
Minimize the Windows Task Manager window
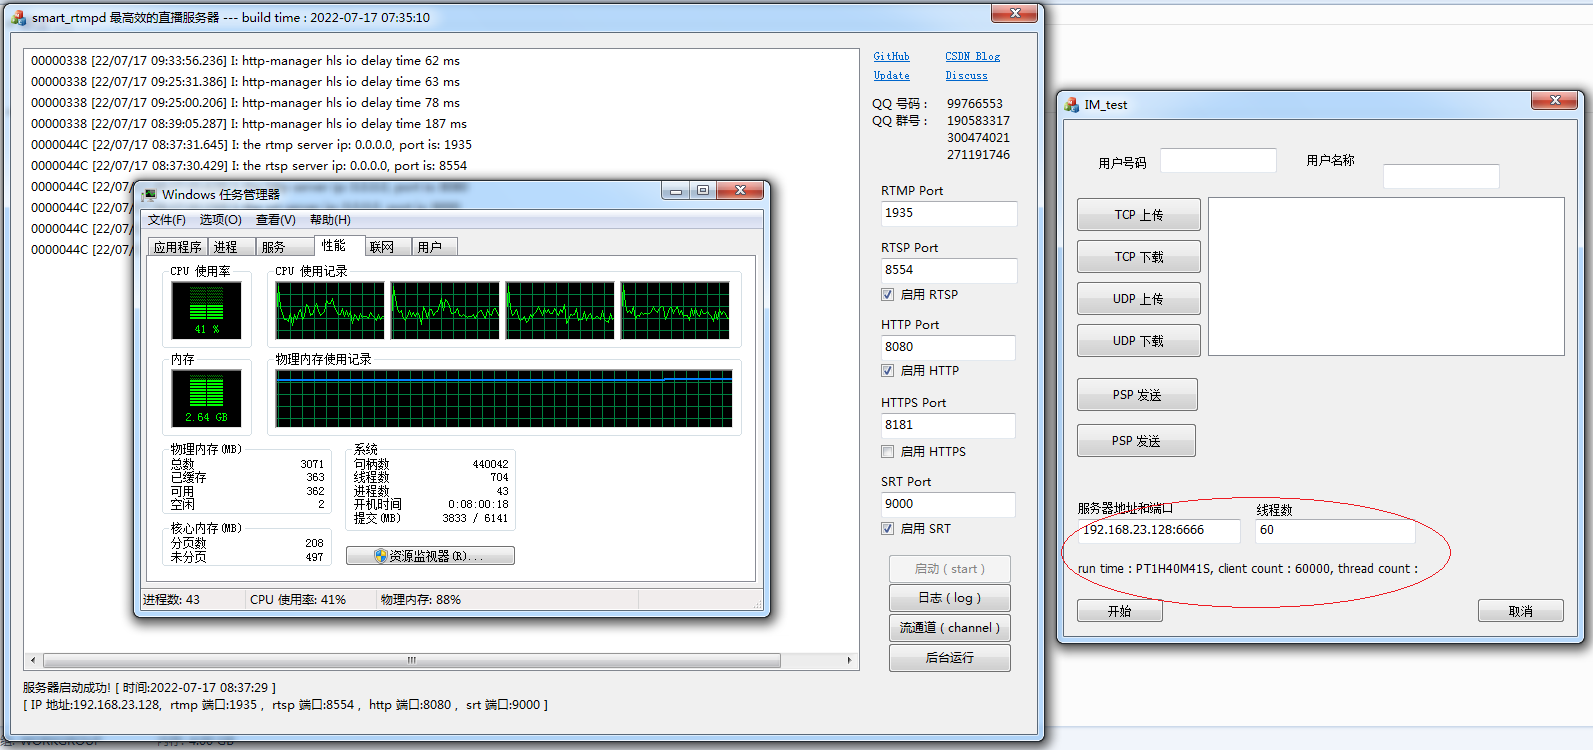coord(676,190)
